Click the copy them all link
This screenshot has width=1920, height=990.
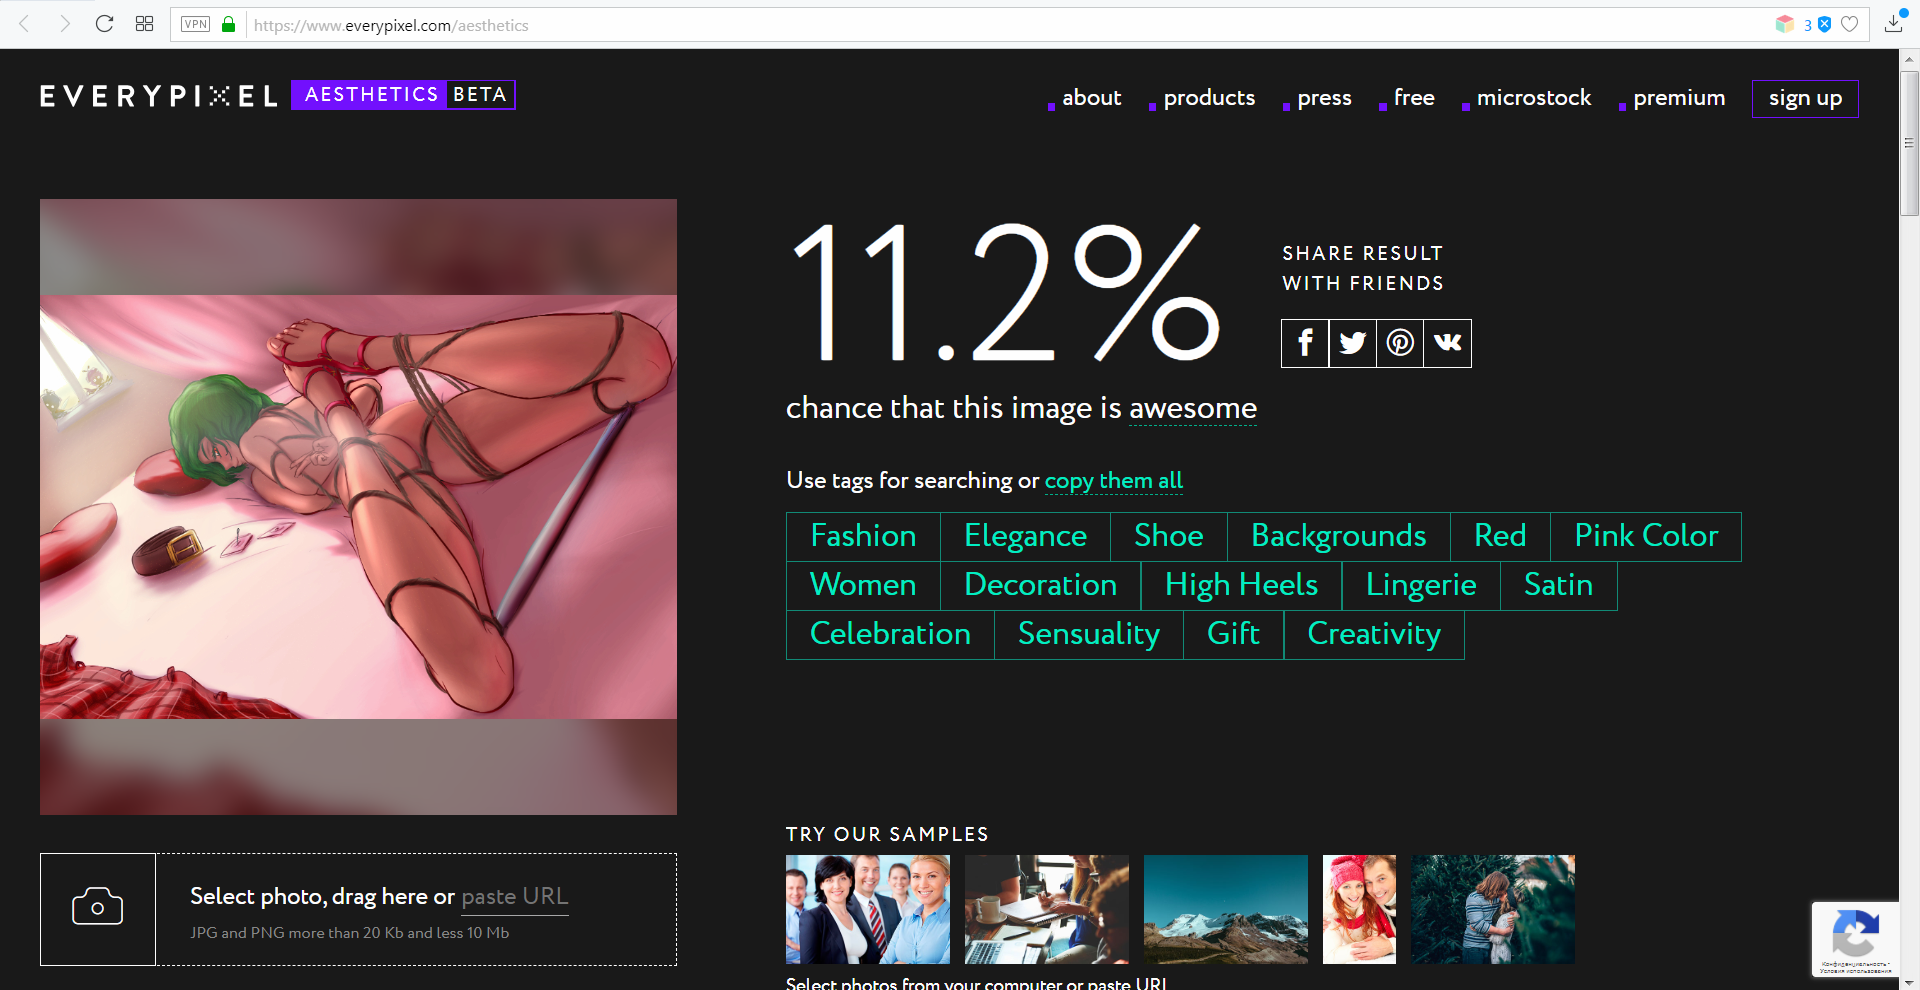1113,481
